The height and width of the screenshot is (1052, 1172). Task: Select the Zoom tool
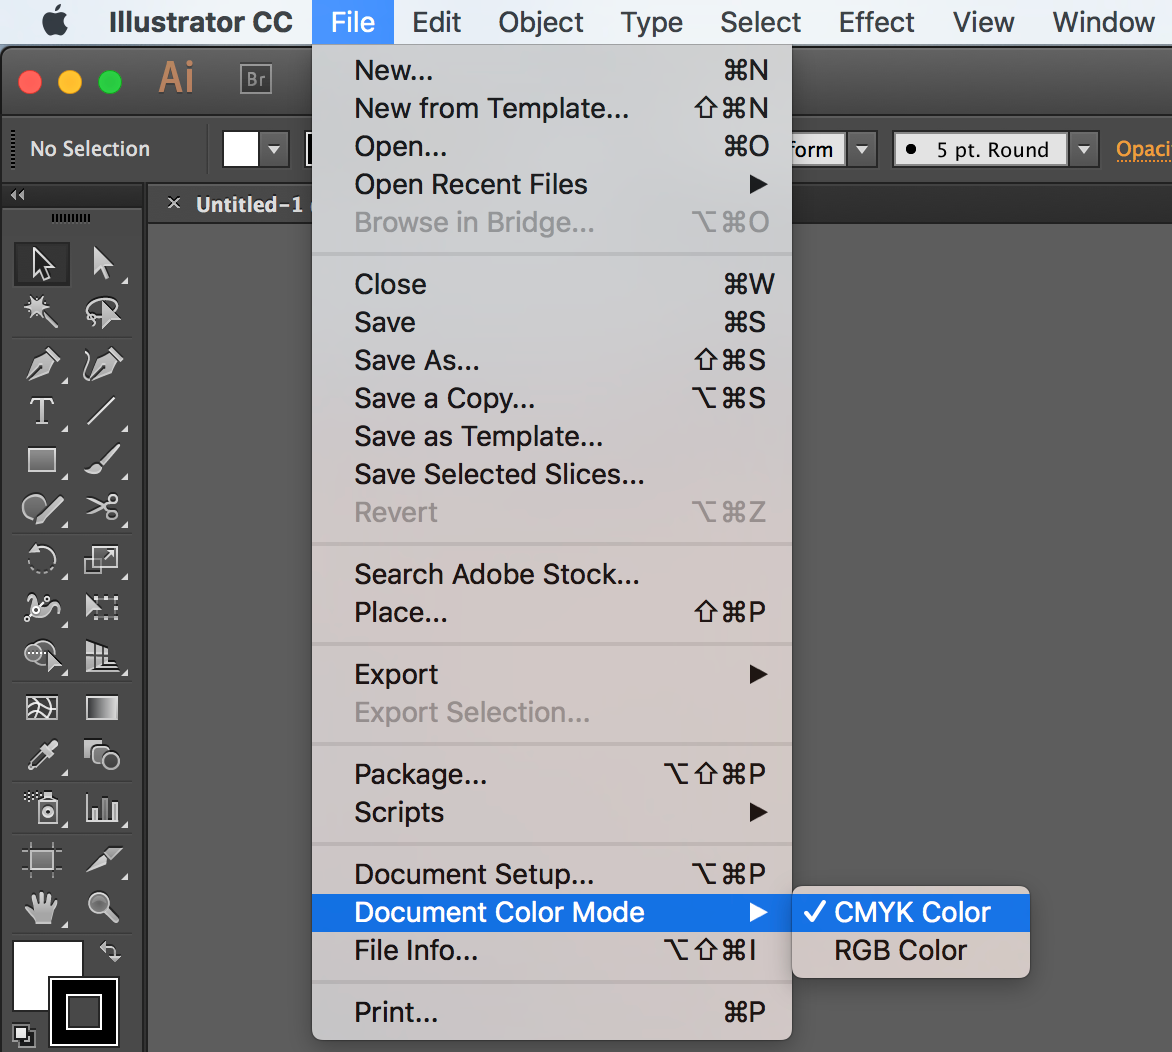pyautogui.click(x=102, y=908)
